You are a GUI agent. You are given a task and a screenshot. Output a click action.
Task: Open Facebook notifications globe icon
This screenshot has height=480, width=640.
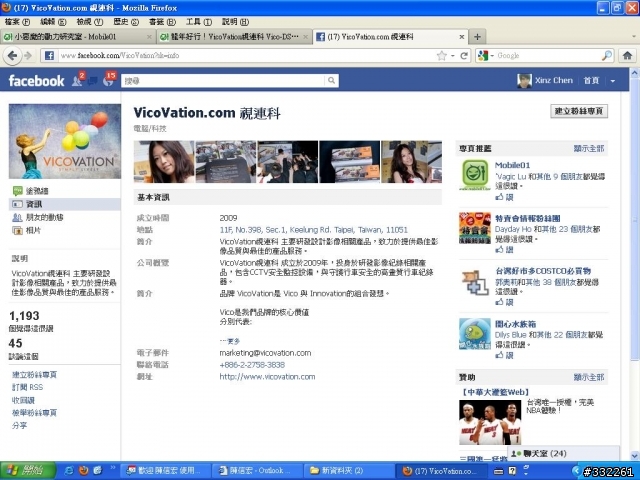coord(109,80)
